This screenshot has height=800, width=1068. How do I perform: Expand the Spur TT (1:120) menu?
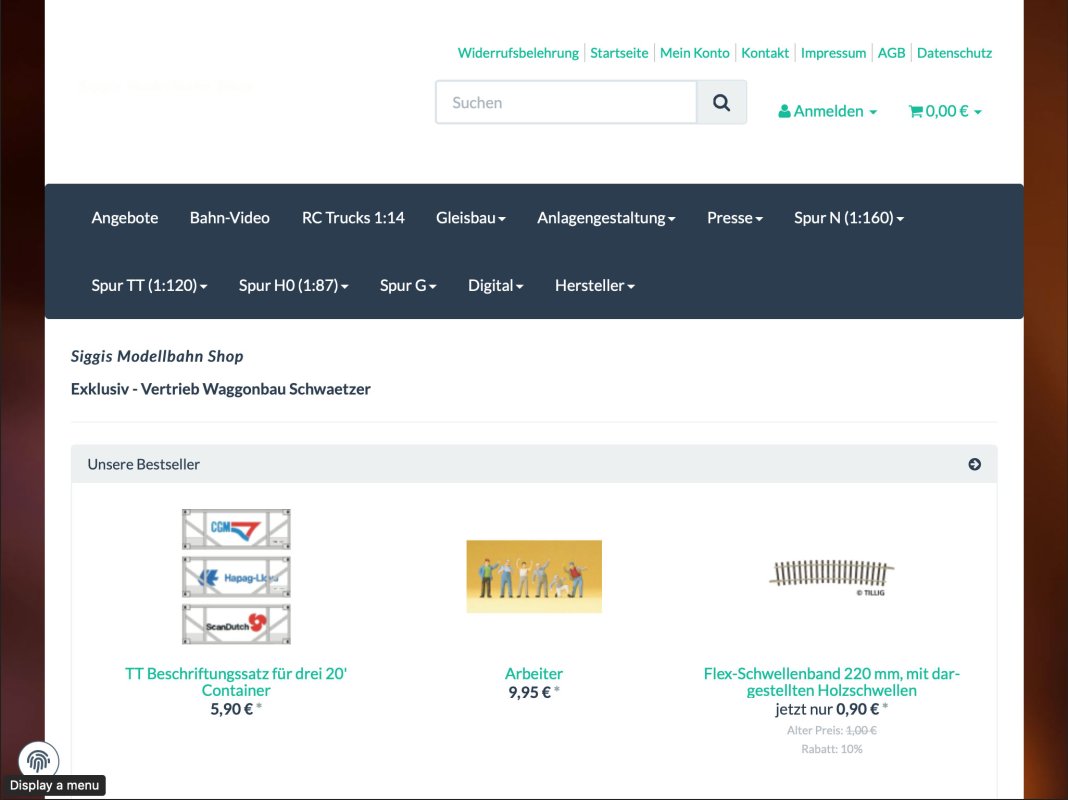(x=149, y=286)
